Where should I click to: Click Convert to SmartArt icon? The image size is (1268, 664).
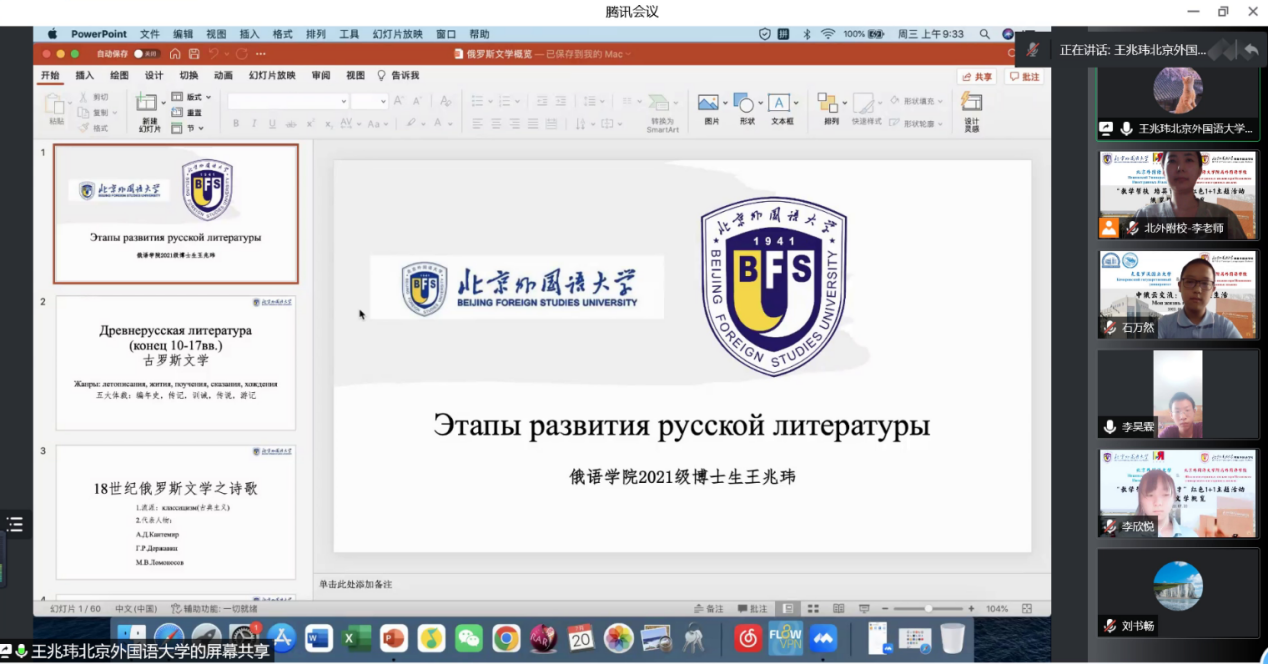pyautogui.click(x=658, y=103)
